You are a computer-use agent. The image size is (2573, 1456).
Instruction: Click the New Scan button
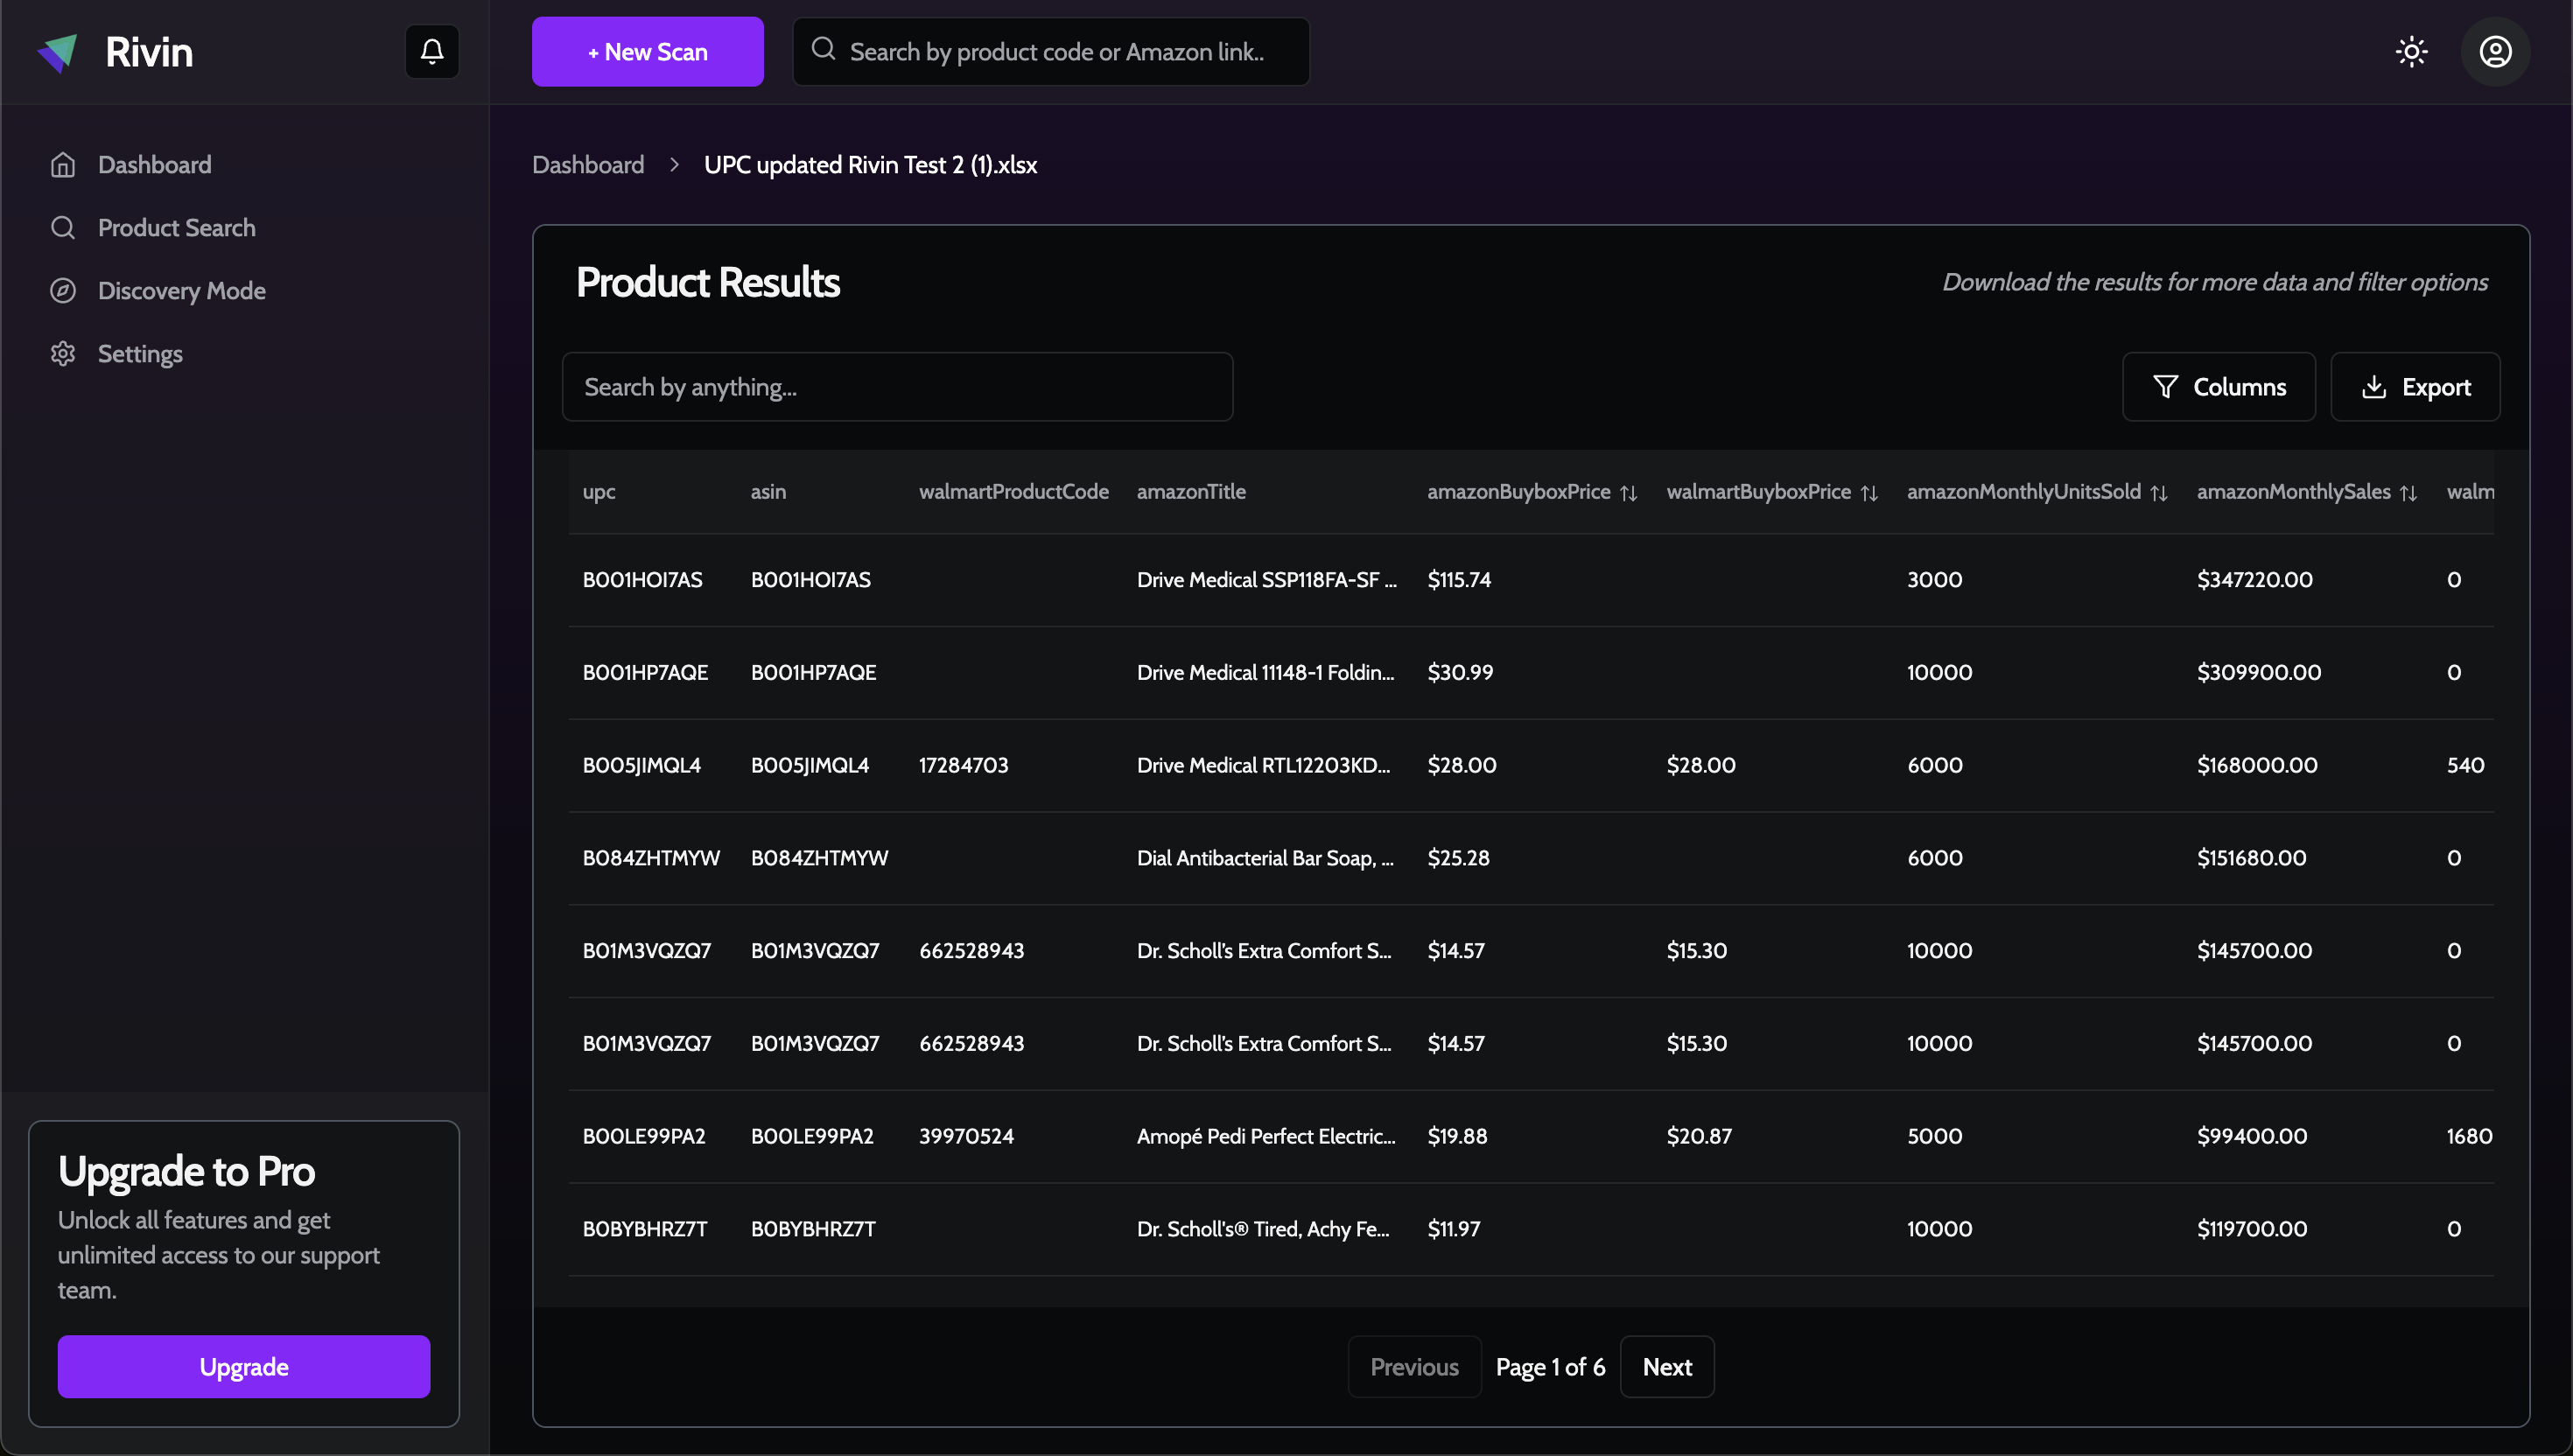point(647,51)
